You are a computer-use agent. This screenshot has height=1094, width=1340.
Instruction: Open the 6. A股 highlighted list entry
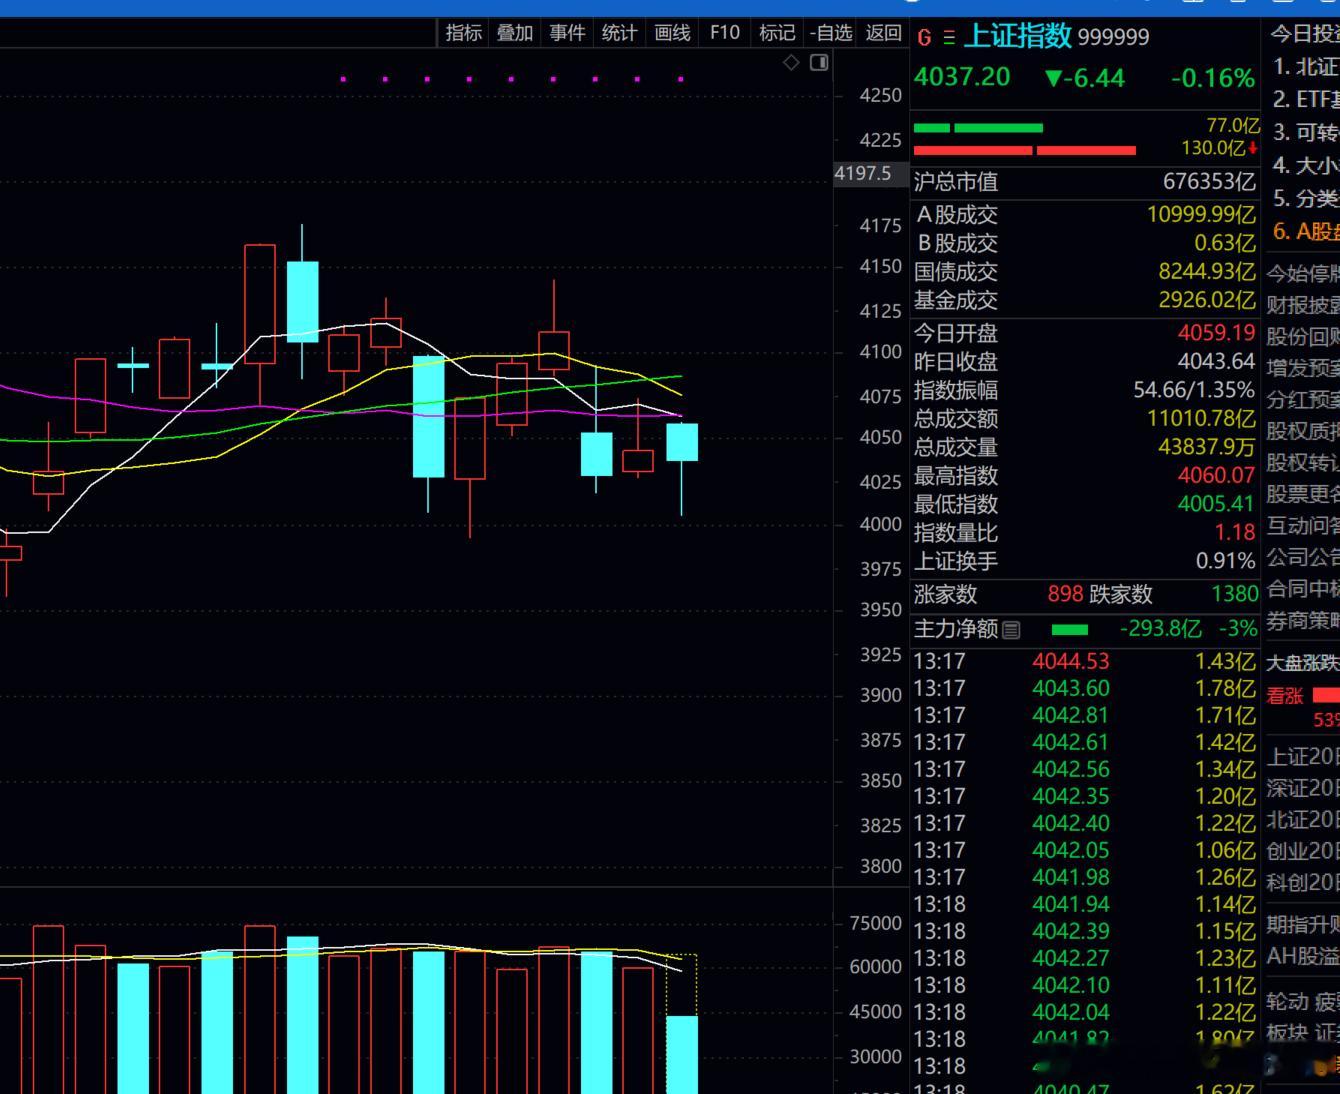1305,231
